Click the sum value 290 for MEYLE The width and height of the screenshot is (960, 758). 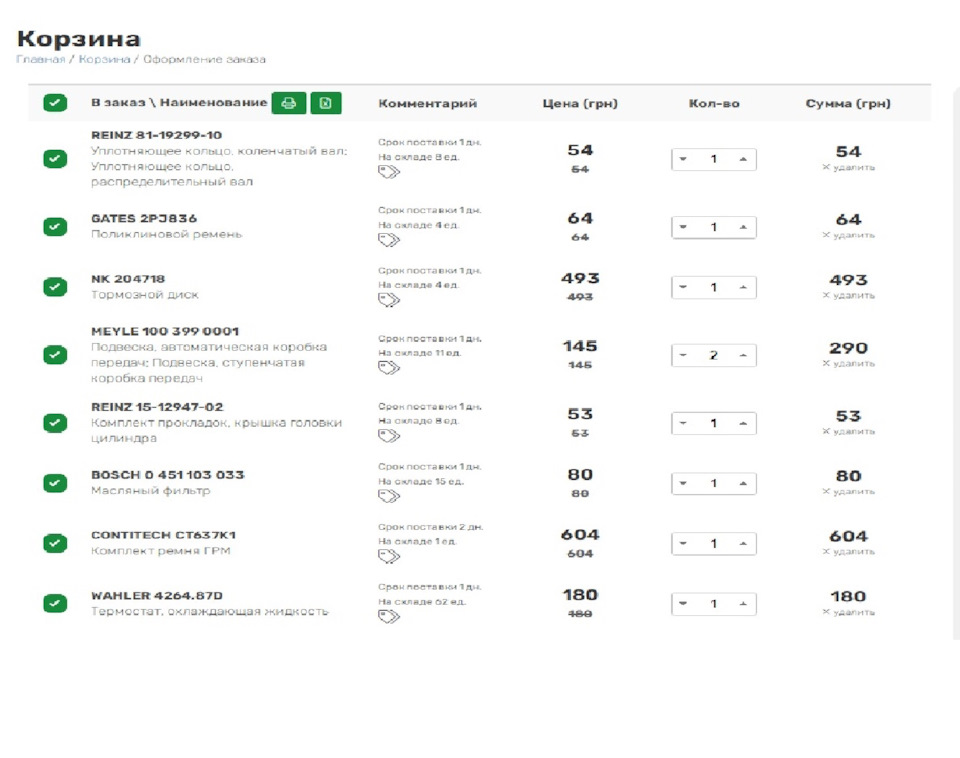click(x=849, y=348)
